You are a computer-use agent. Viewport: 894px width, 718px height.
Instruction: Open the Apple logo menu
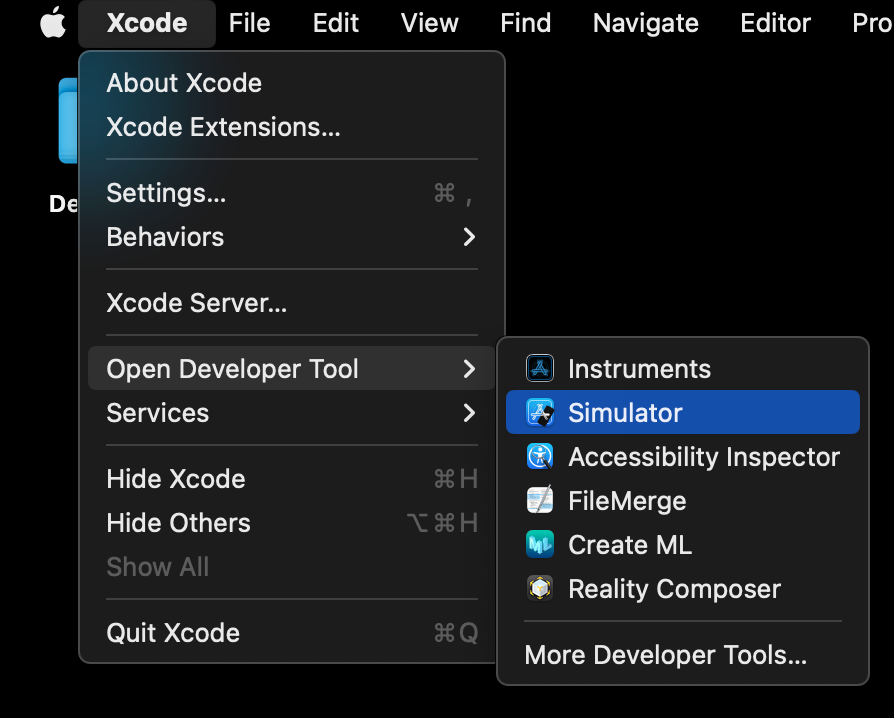52,23
